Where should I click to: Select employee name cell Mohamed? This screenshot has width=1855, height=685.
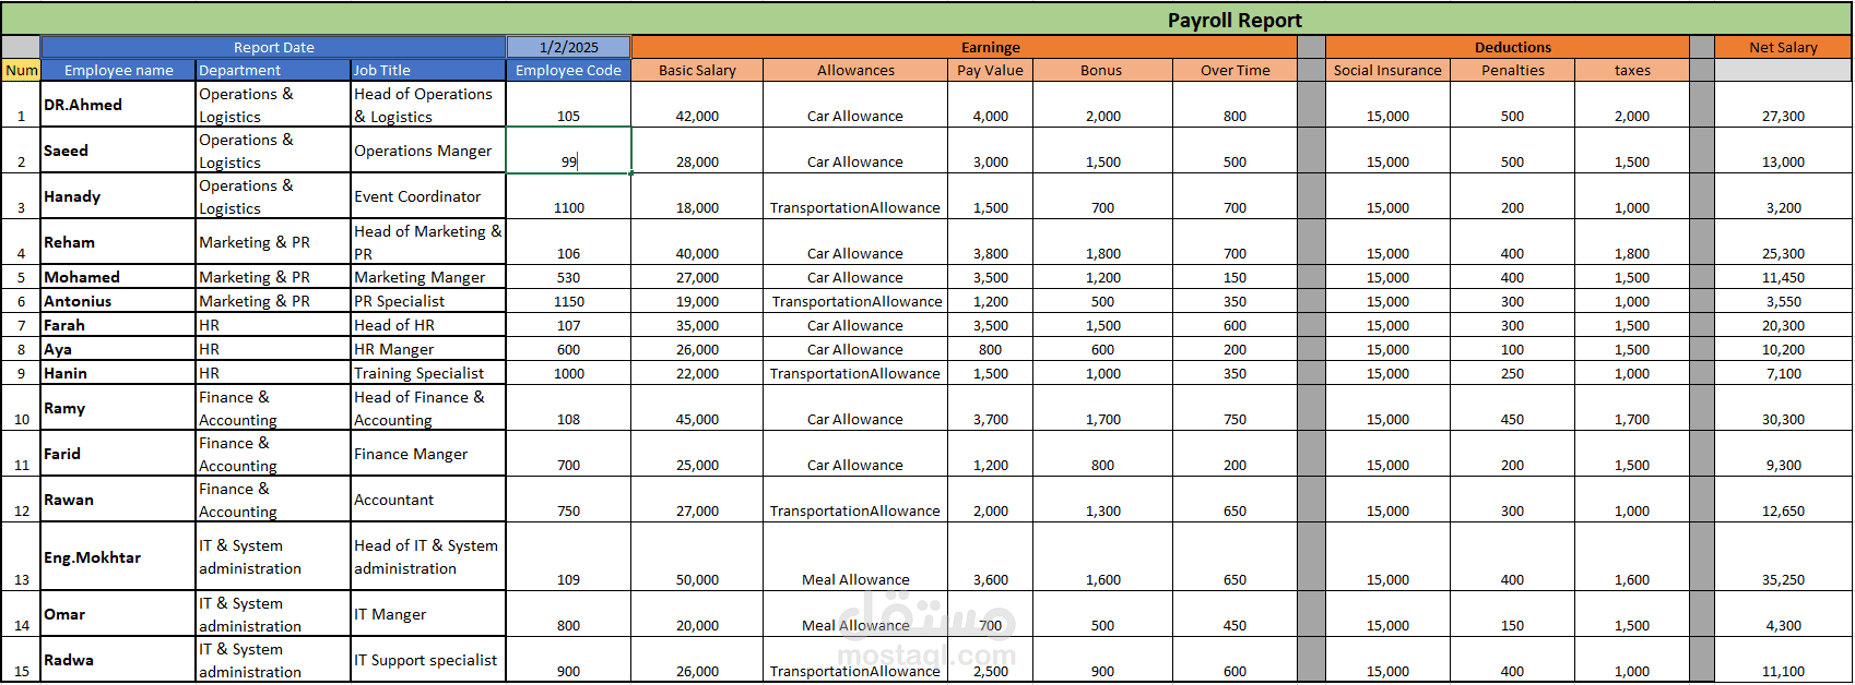(118, 277)
